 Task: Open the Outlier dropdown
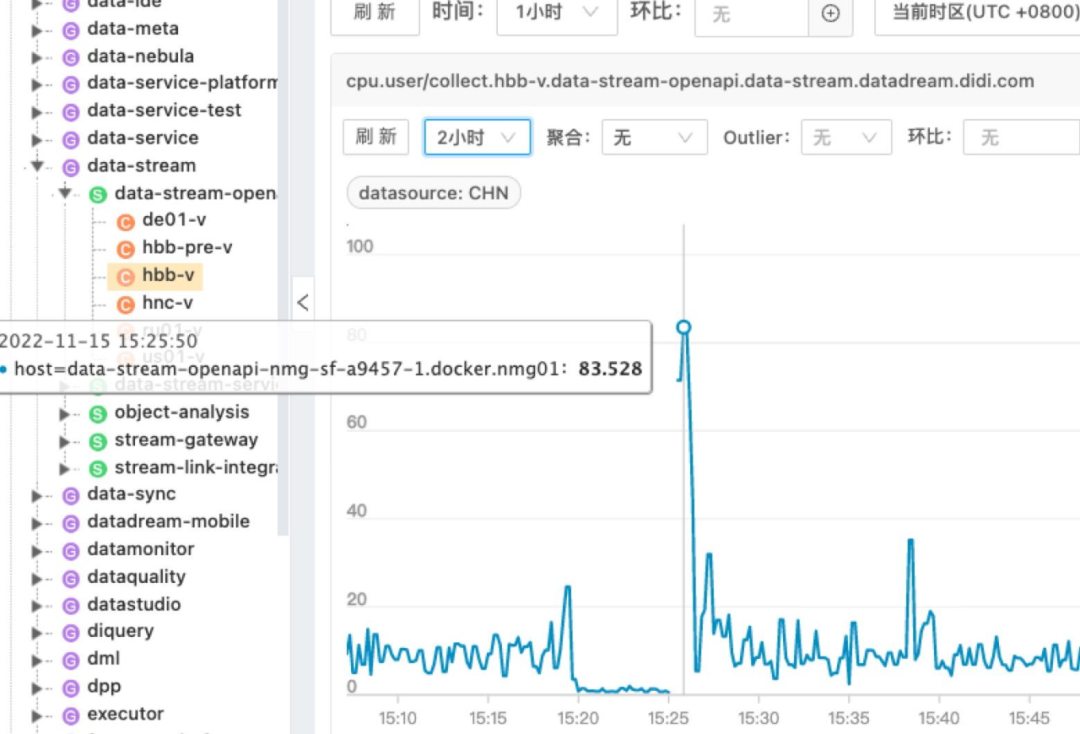pyautogui.click(x=846, y=137)
